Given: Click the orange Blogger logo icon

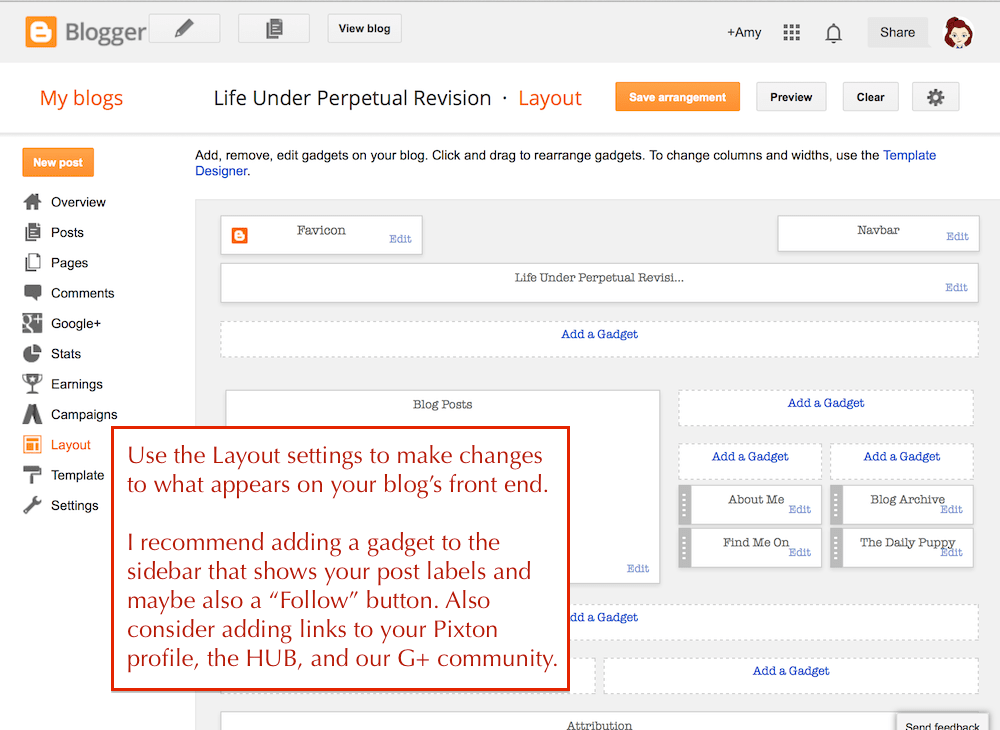Looking at the screenshot, I should tap(41, 32).
